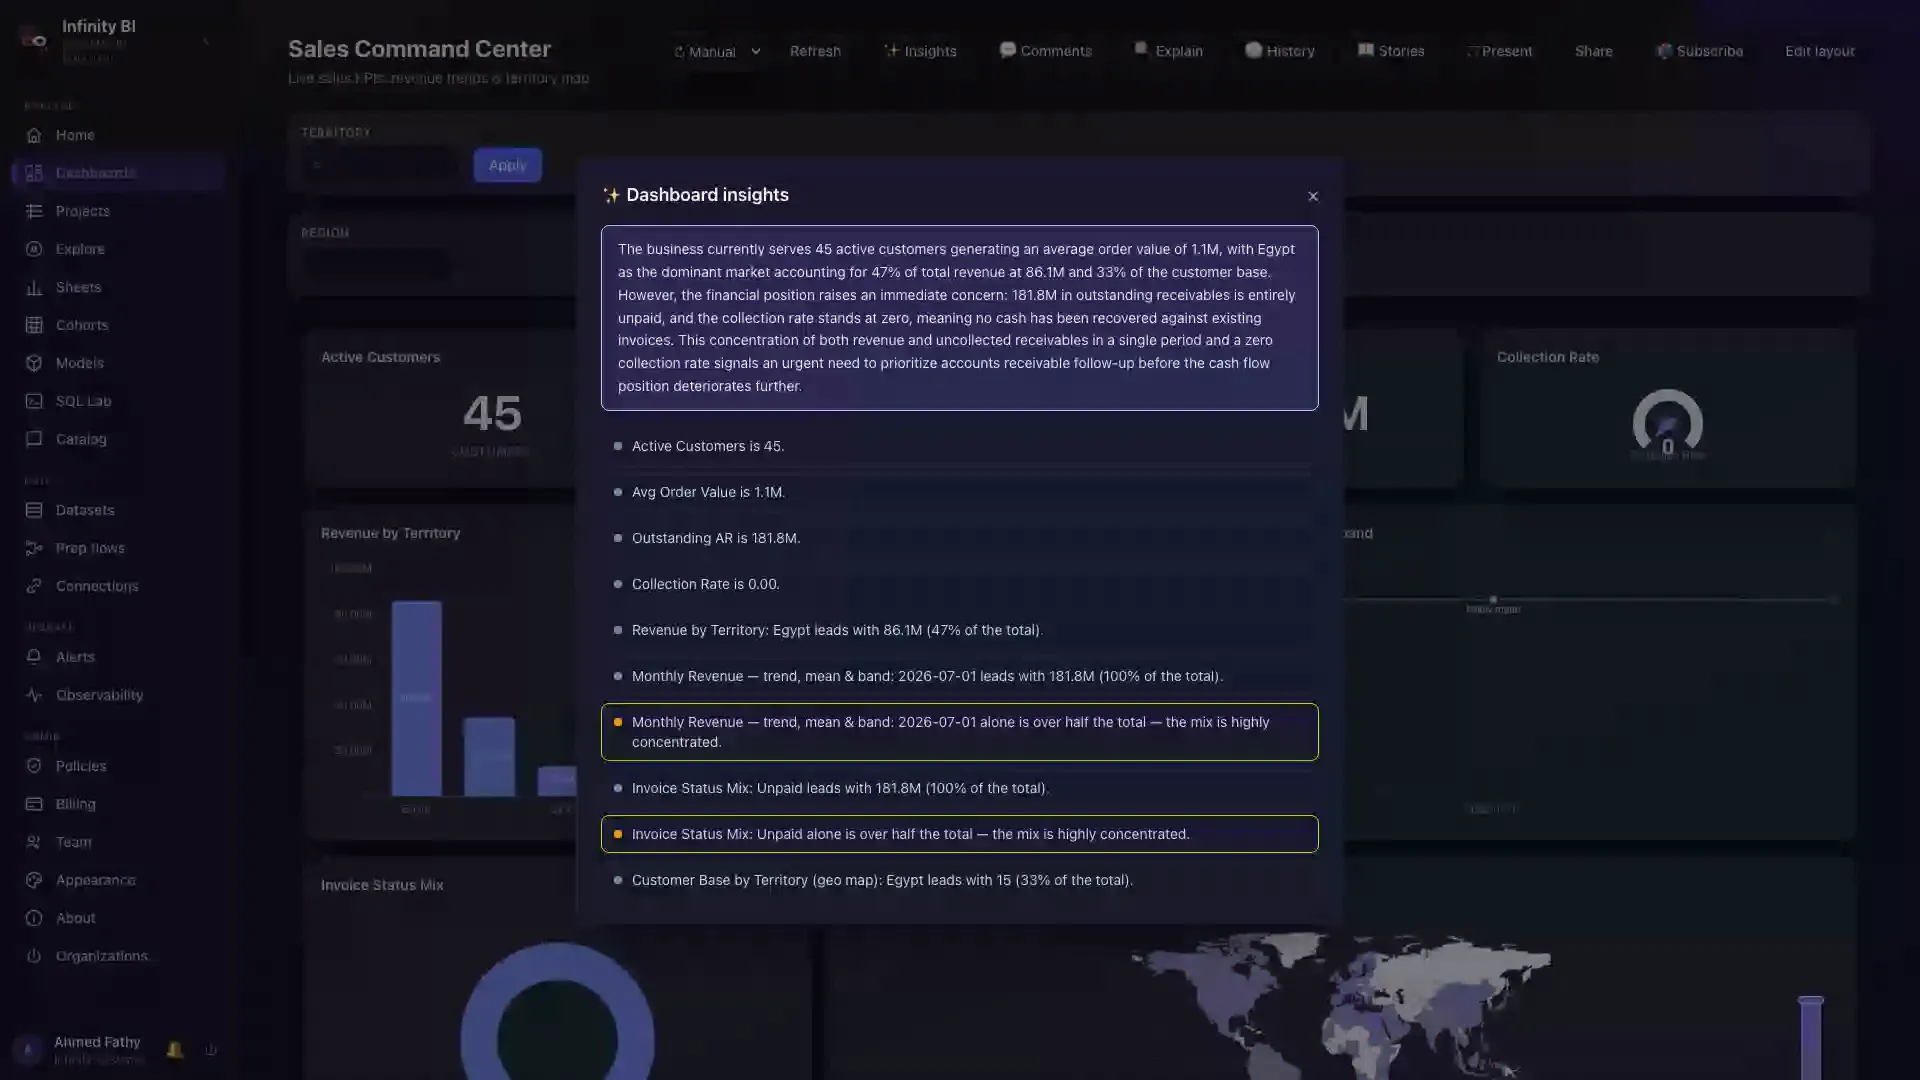The height and width of the screenshot is (1080, 1920).
Task: Click the Stories book icon
Action: point(1366,50)
